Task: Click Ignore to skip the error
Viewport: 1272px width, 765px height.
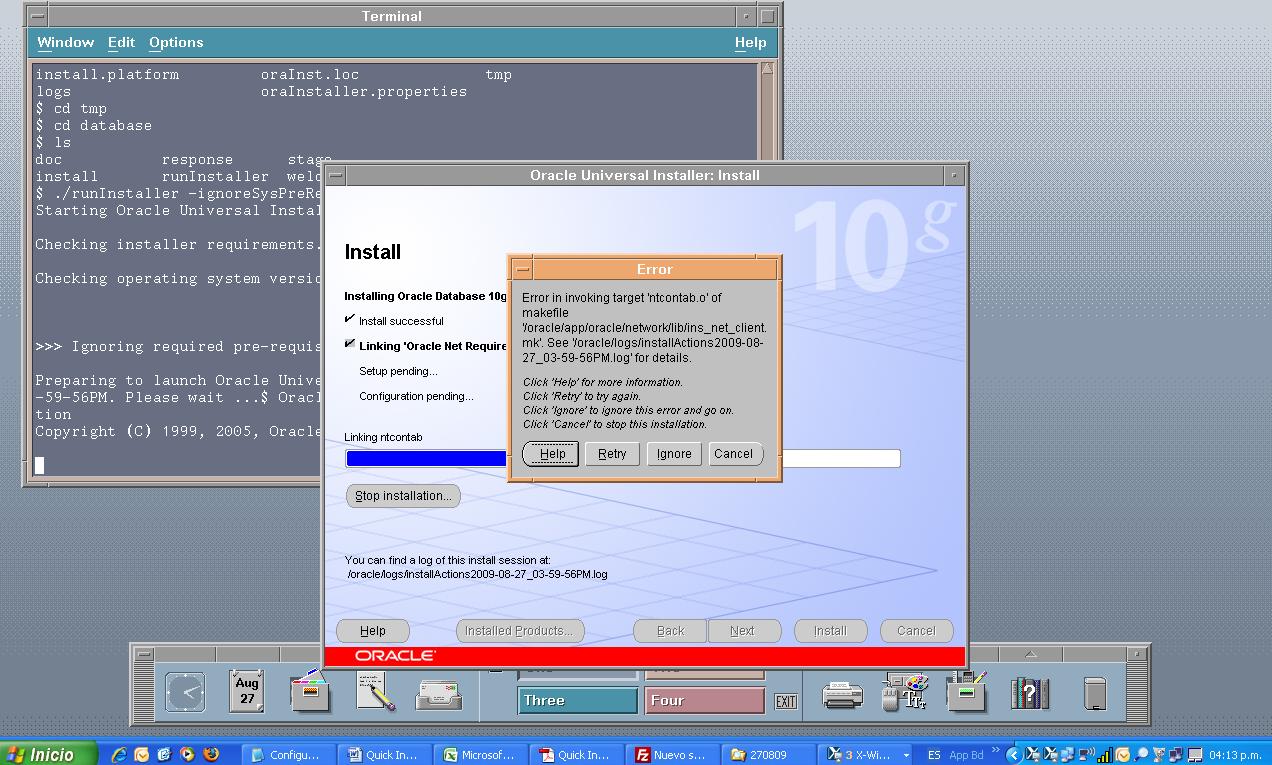Action: [674, 454]
